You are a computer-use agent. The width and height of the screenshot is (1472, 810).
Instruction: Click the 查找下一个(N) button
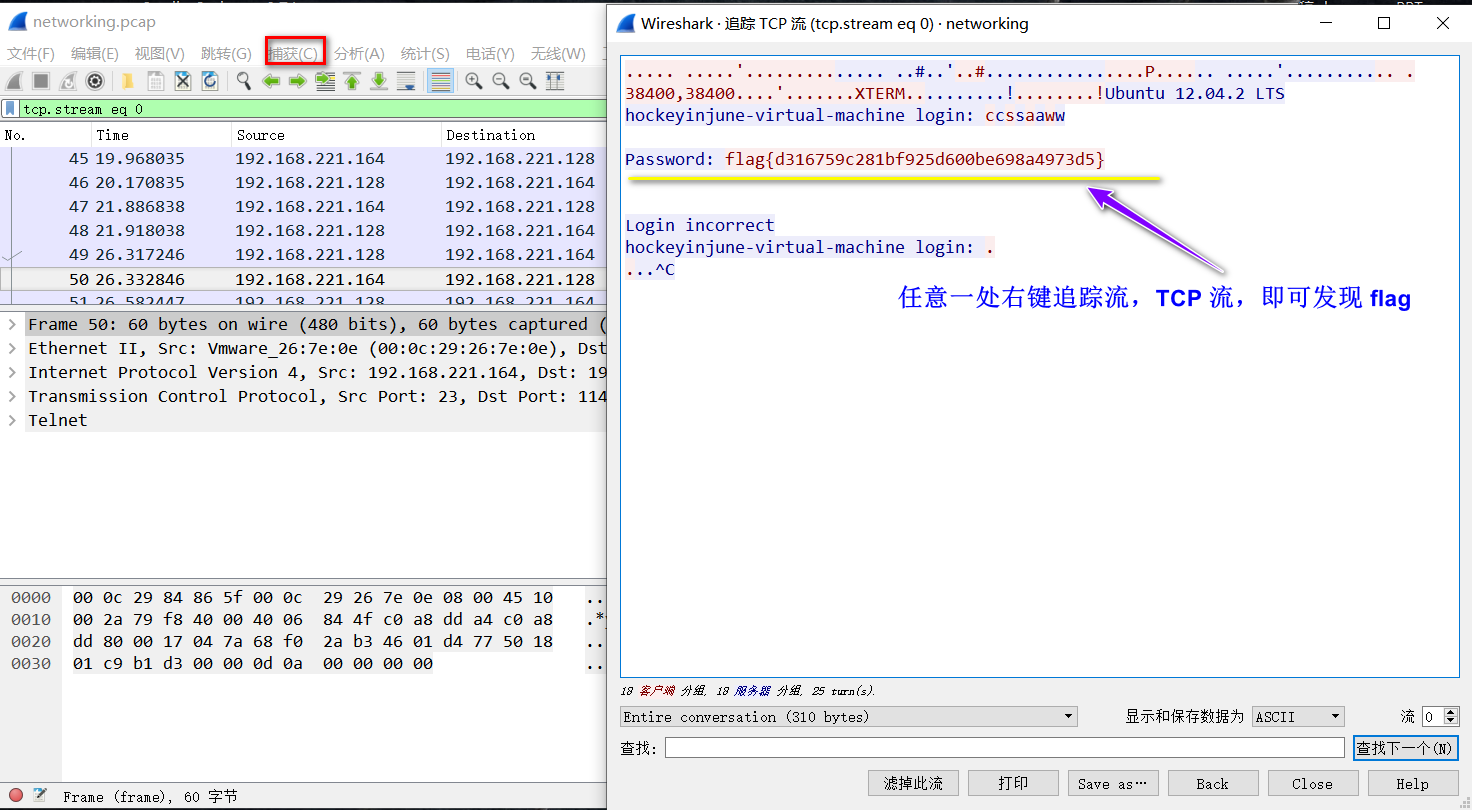point(1405,748)
